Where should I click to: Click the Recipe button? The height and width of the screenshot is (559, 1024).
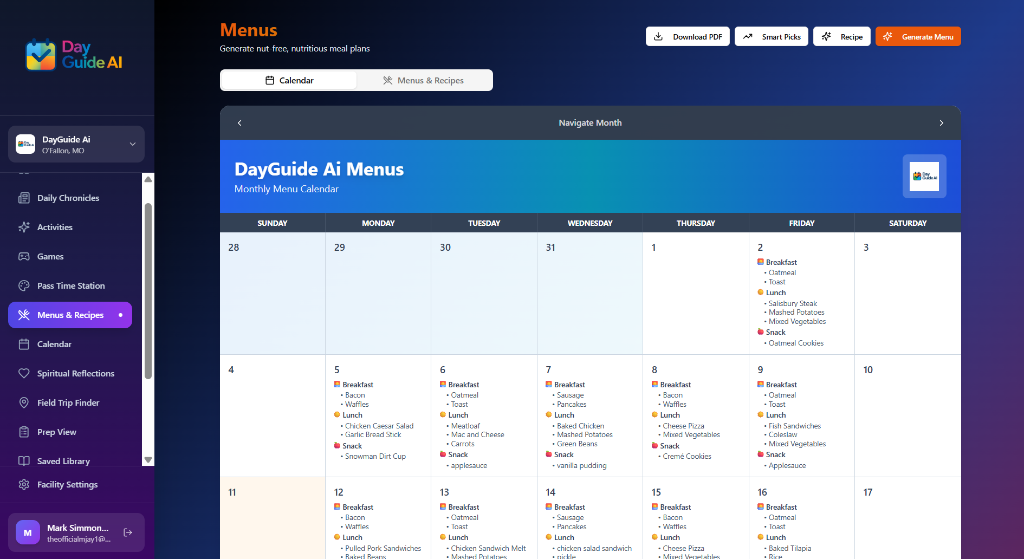coord(842,37)
